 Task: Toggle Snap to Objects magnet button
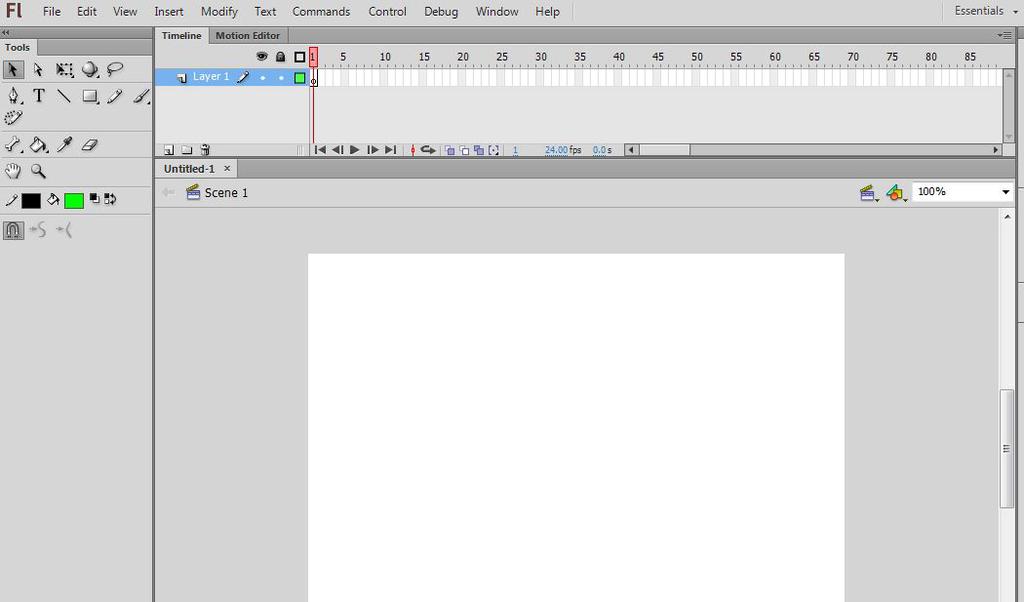[x=14, y=230]
